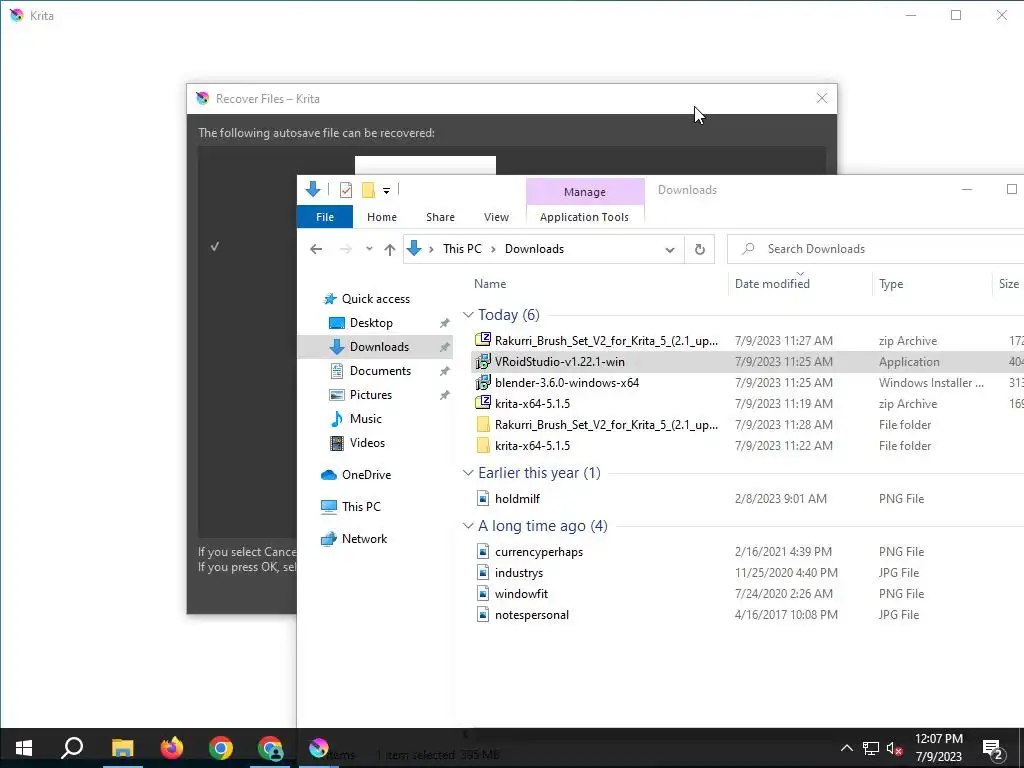Select blender-3.6.0-windows-x64 installer icon
This screenshot has width=1024, height=768.
[483, 382]
